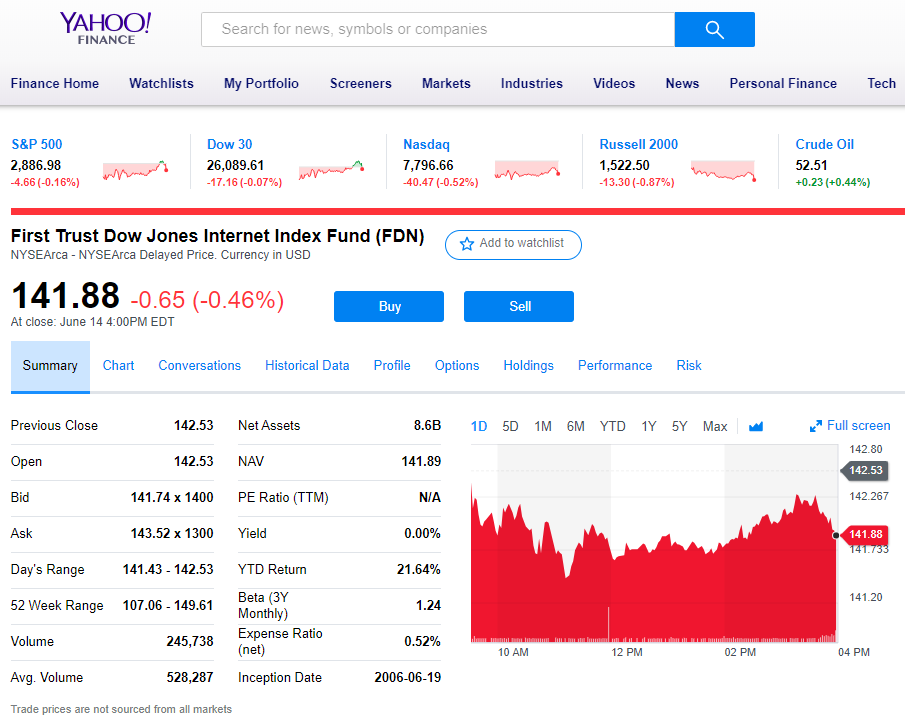
Task: Select the Max chart range
Action: coord(715,427)
